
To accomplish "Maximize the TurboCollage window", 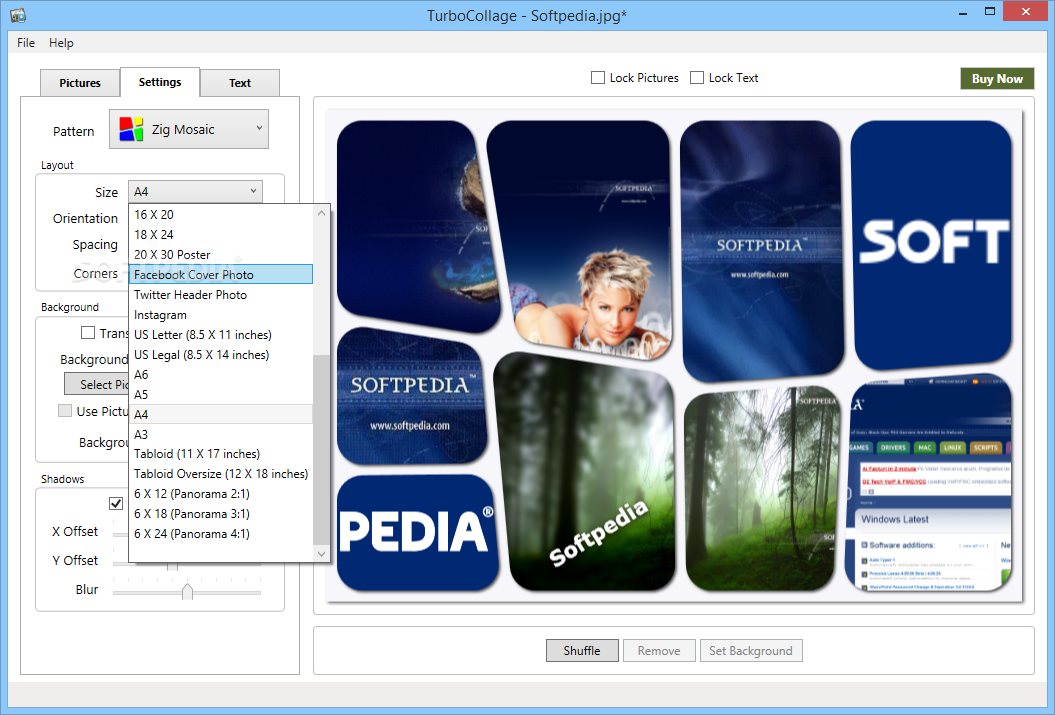I will point(990,11).
